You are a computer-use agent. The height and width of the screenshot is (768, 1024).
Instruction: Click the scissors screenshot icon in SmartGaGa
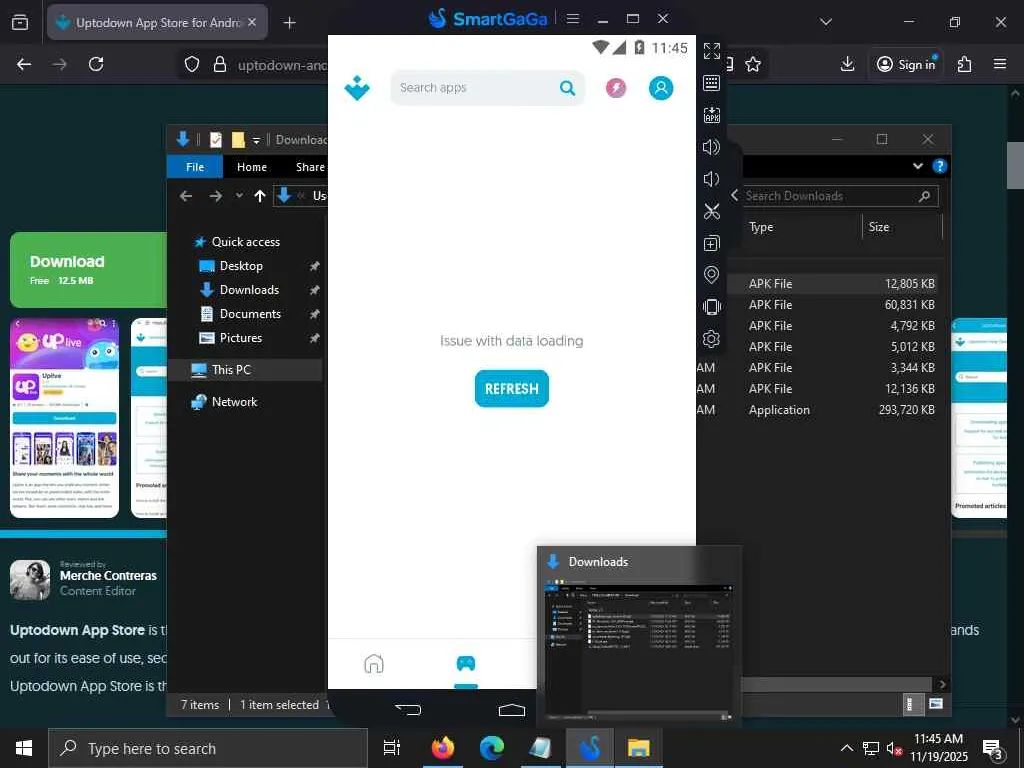tap(711, 211)
